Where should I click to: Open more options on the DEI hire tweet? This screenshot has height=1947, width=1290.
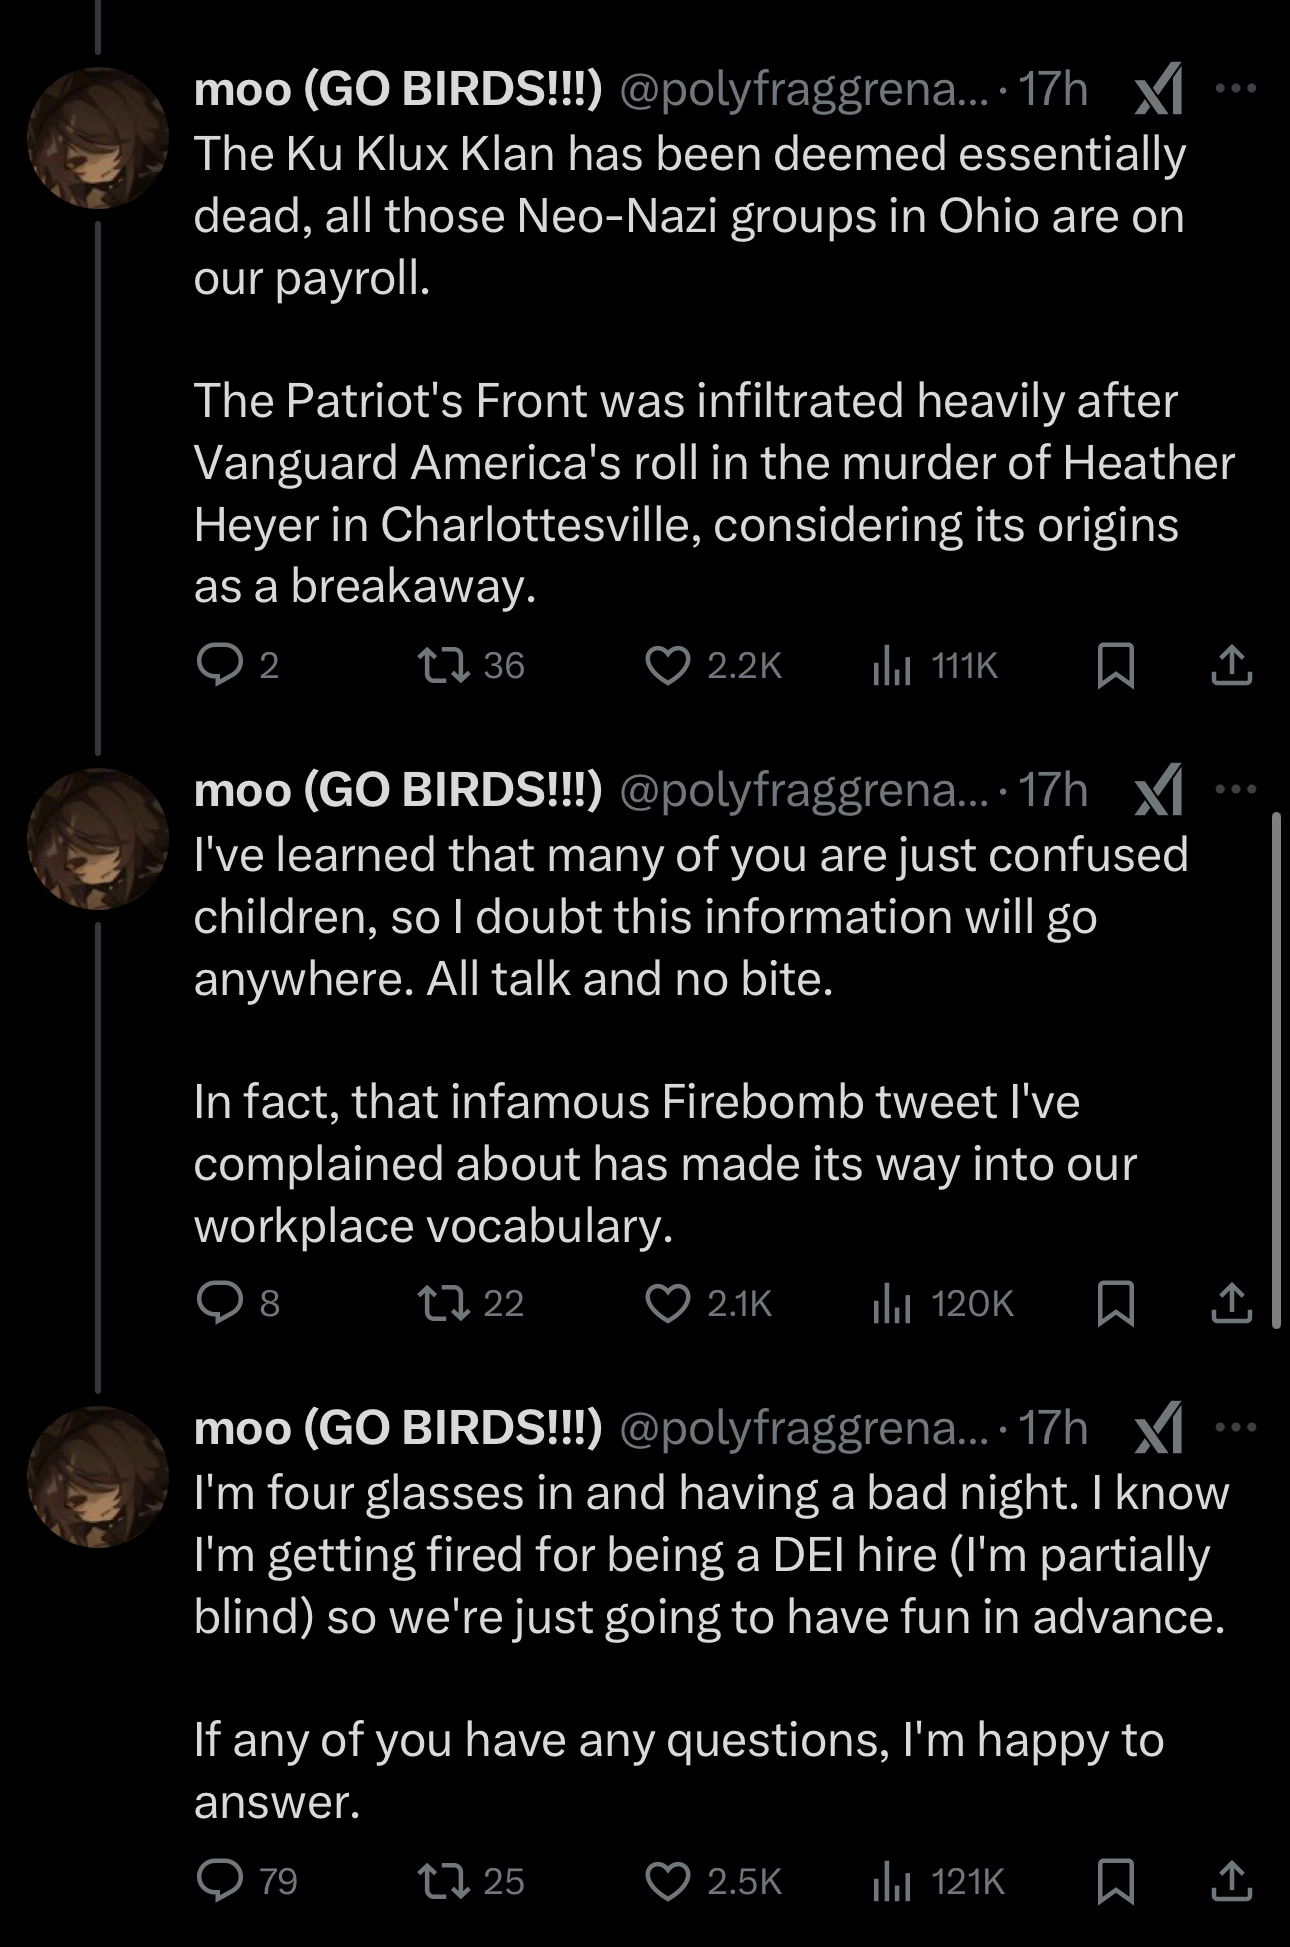click(x=1236, y=1427)
